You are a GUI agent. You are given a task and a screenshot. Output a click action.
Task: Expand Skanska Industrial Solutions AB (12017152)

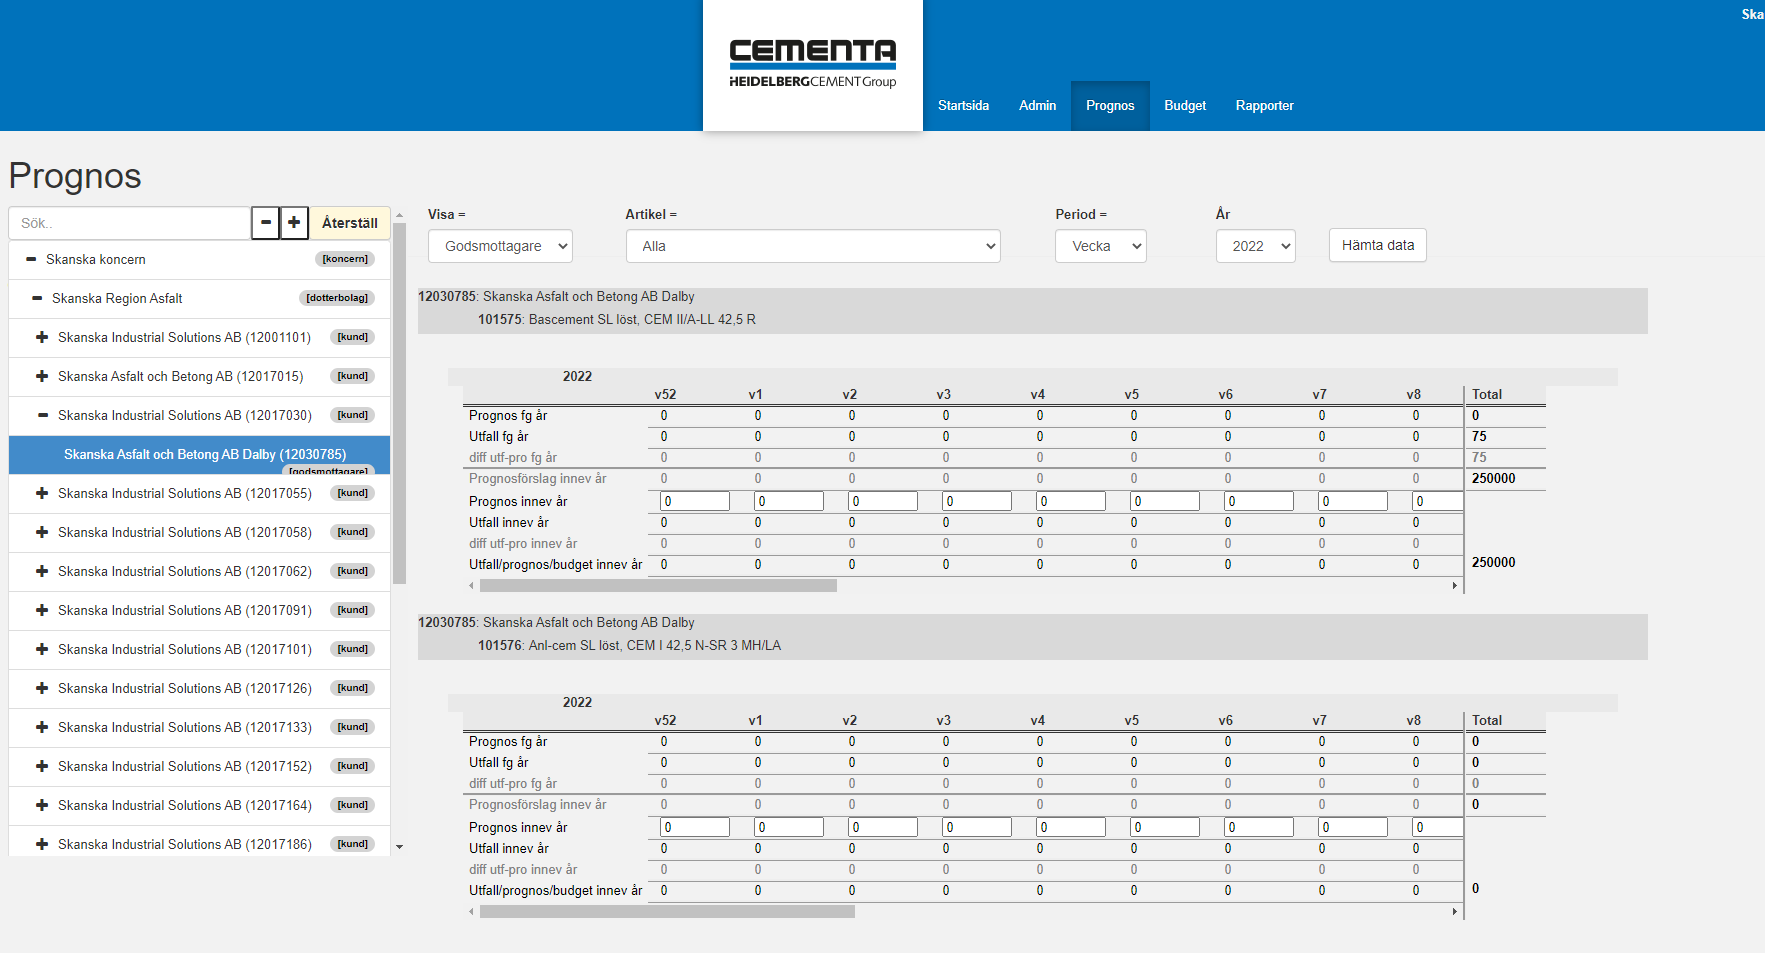[42, 766]
